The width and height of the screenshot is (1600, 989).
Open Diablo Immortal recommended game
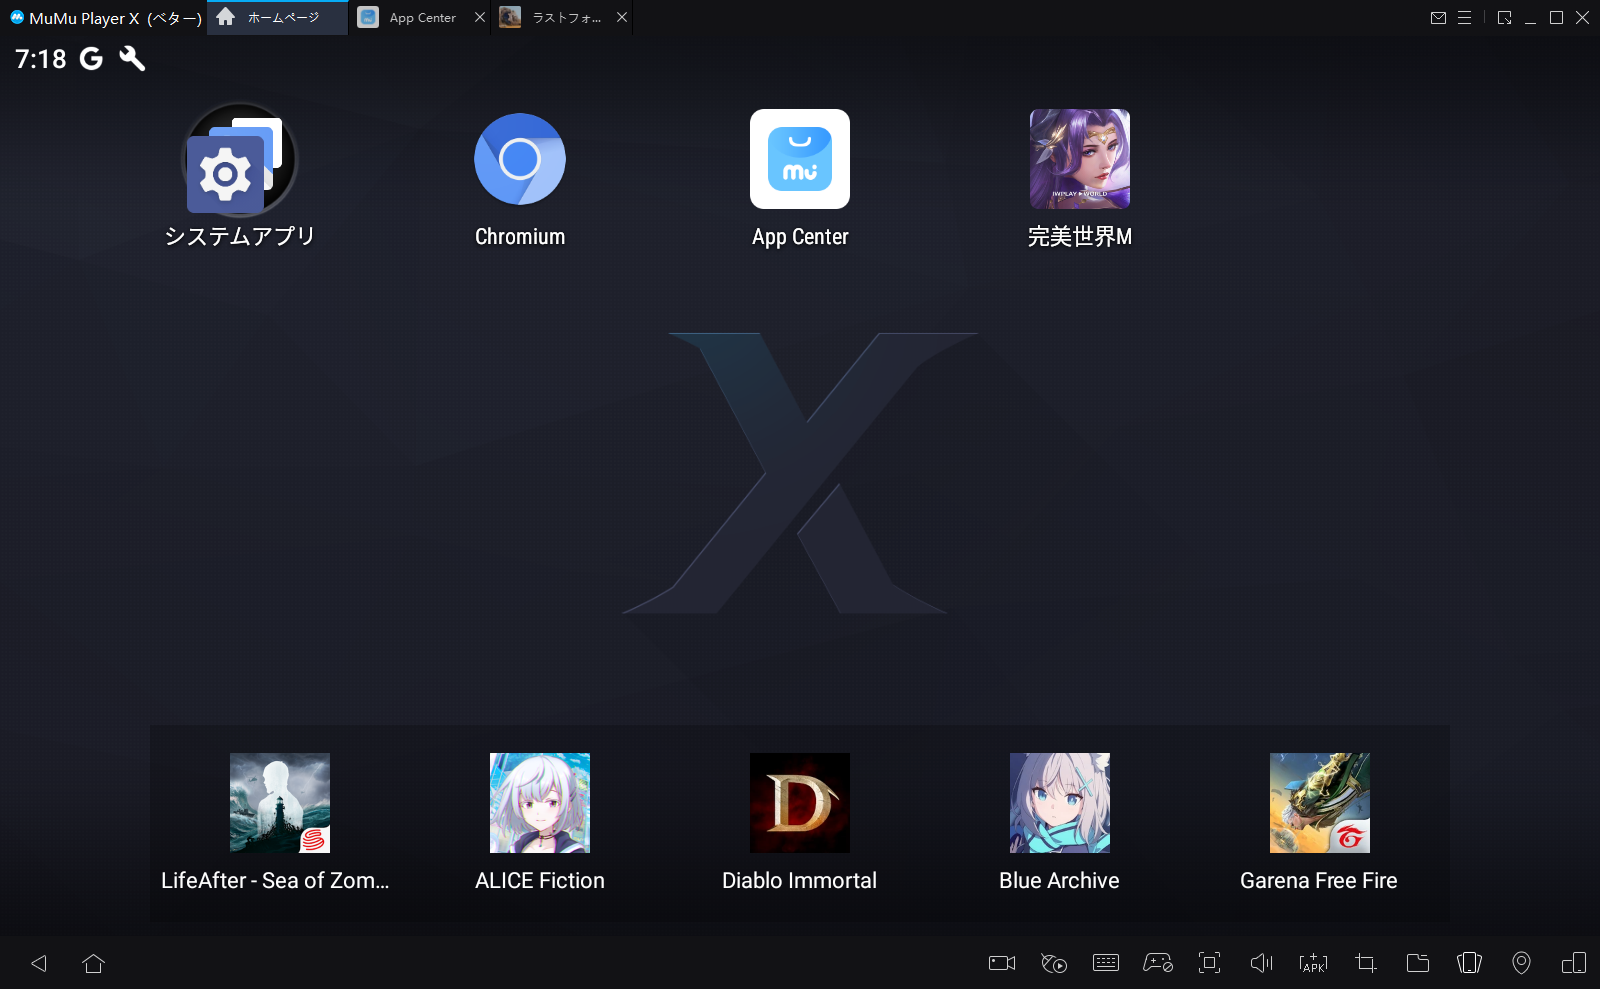pyautogui.click(x=800, y=803)
